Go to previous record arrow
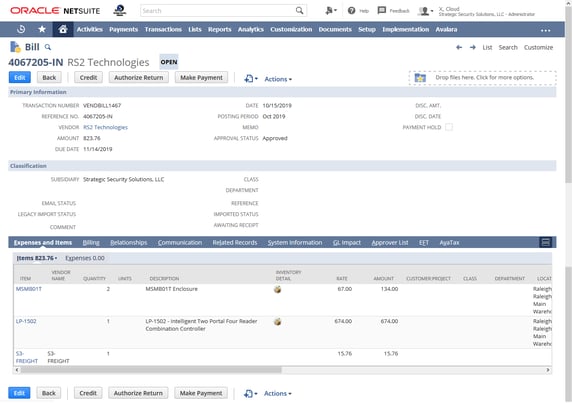The height and width of the screenshot is (415, 572). click(459, 47)
